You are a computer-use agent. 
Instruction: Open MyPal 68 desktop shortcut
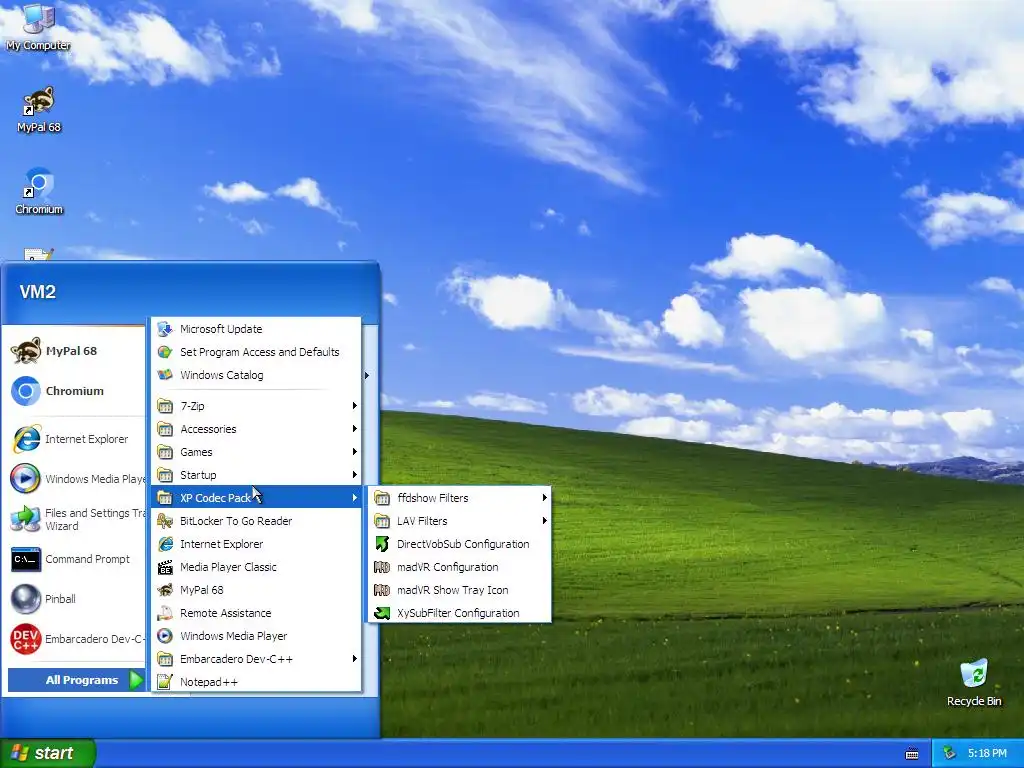coord(39,110)
